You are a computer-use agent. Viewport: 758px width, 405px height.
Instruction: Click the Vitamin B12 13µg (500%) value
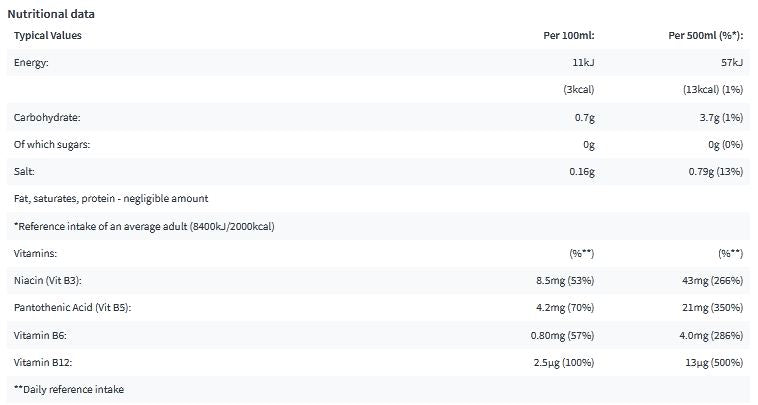click(714, 362)
